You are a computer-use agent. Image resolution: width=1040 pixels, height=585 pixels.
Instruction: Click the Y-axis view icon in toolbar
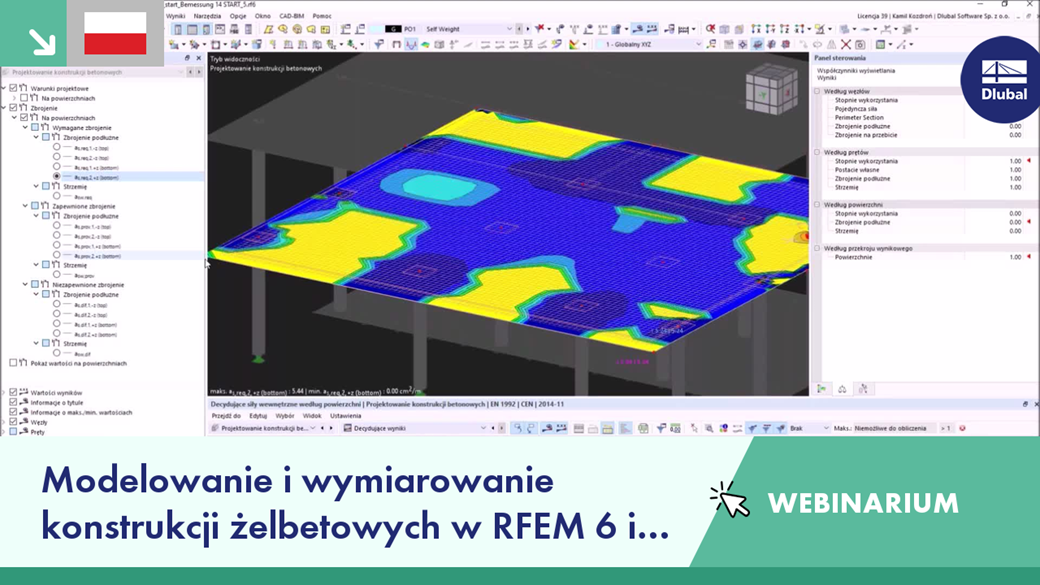tap(770, 29)
